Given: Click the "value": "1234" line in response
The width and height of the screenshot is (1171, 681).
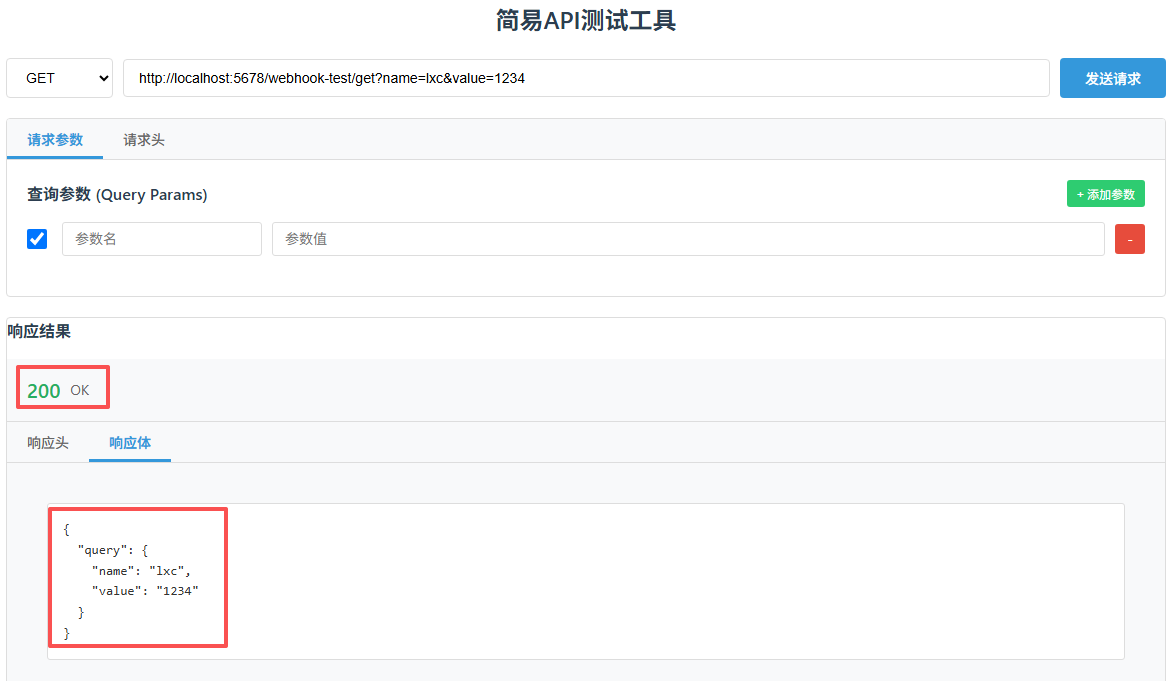Looking at the screenshot, I should tap(145, 591).
